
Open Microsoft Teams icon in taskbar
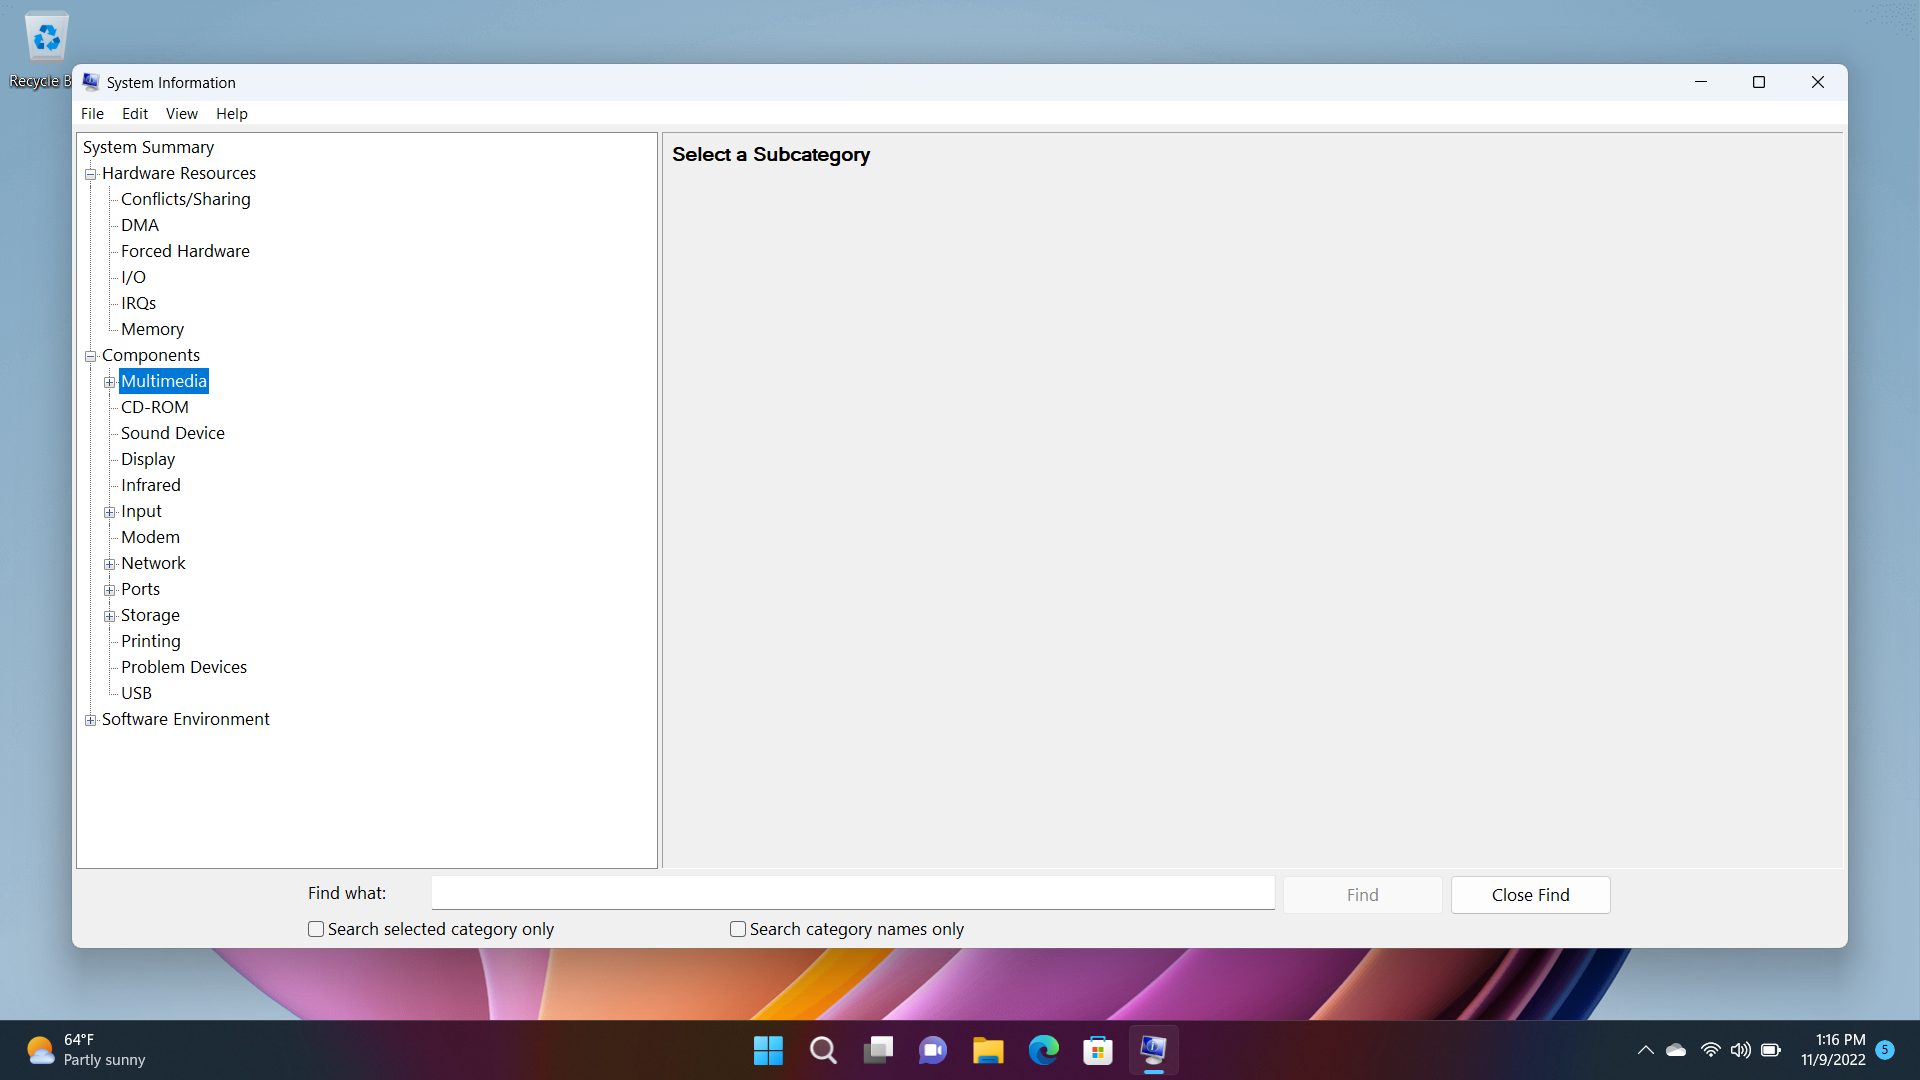click(934, 1050)
